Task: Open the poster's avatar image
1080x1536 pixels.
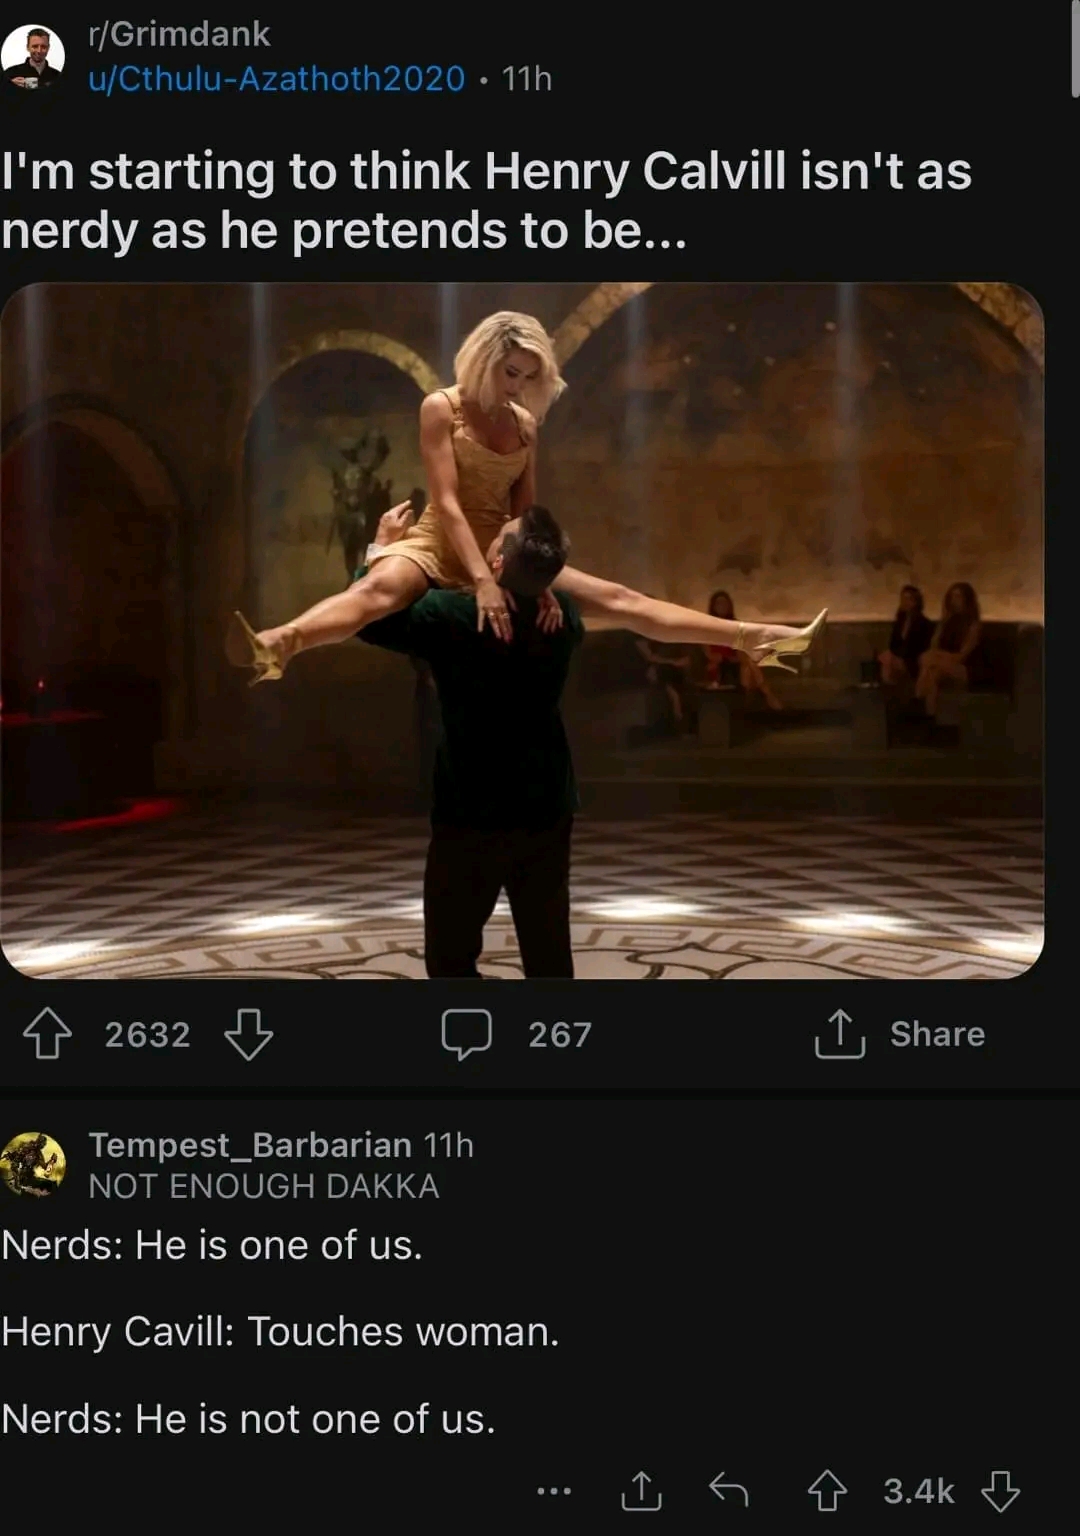Action: (33, 57)
